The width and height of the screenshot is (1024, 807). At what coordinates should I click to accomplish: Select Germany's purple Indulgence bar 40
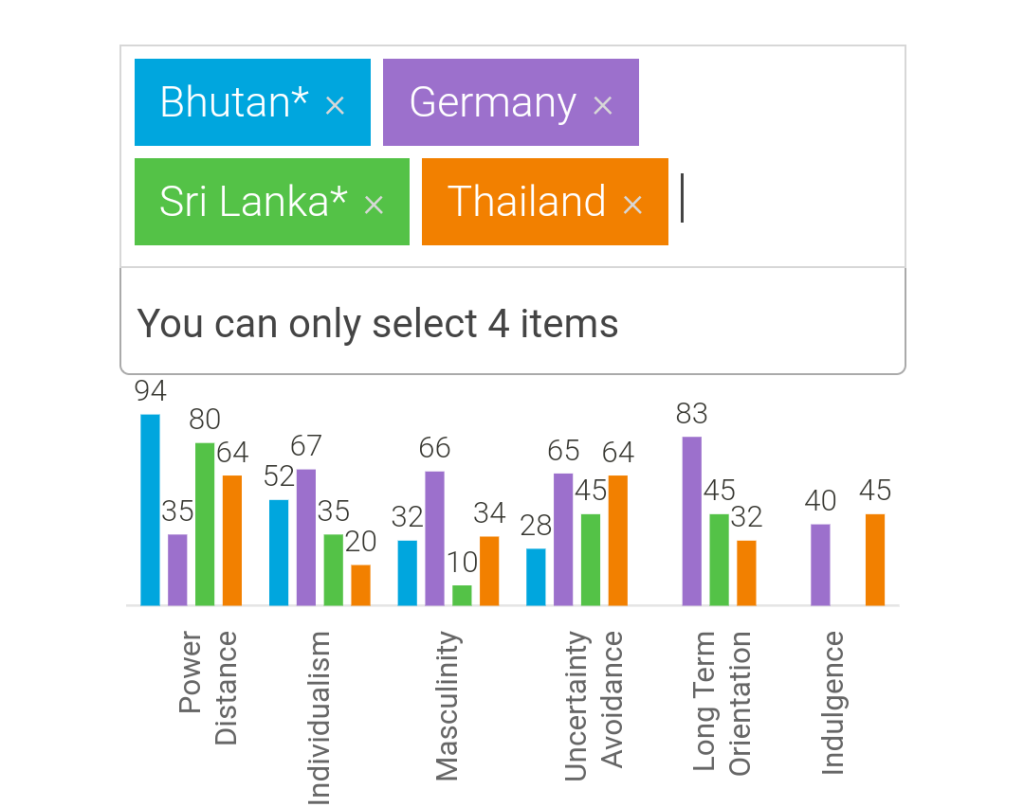(x=820, y=565)
